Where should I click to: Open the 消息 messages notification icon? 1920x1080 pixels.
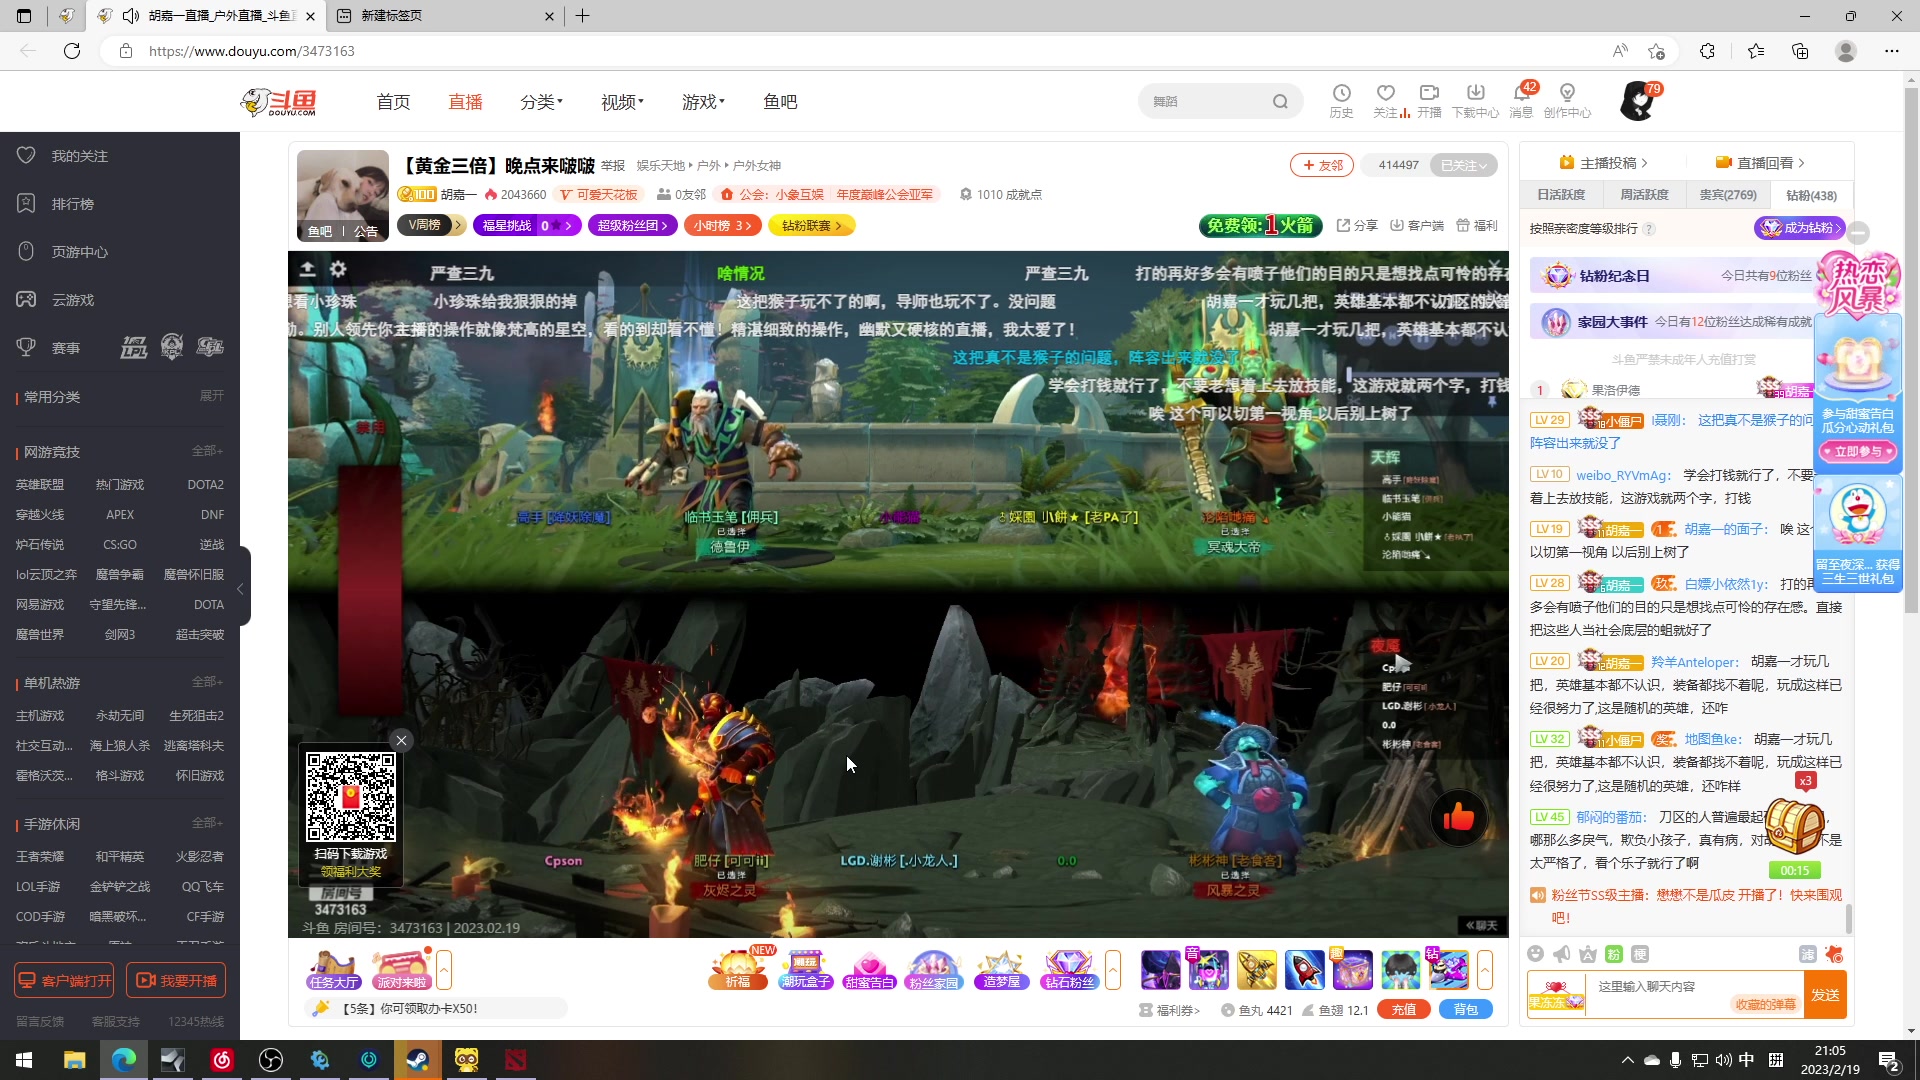1521,100
